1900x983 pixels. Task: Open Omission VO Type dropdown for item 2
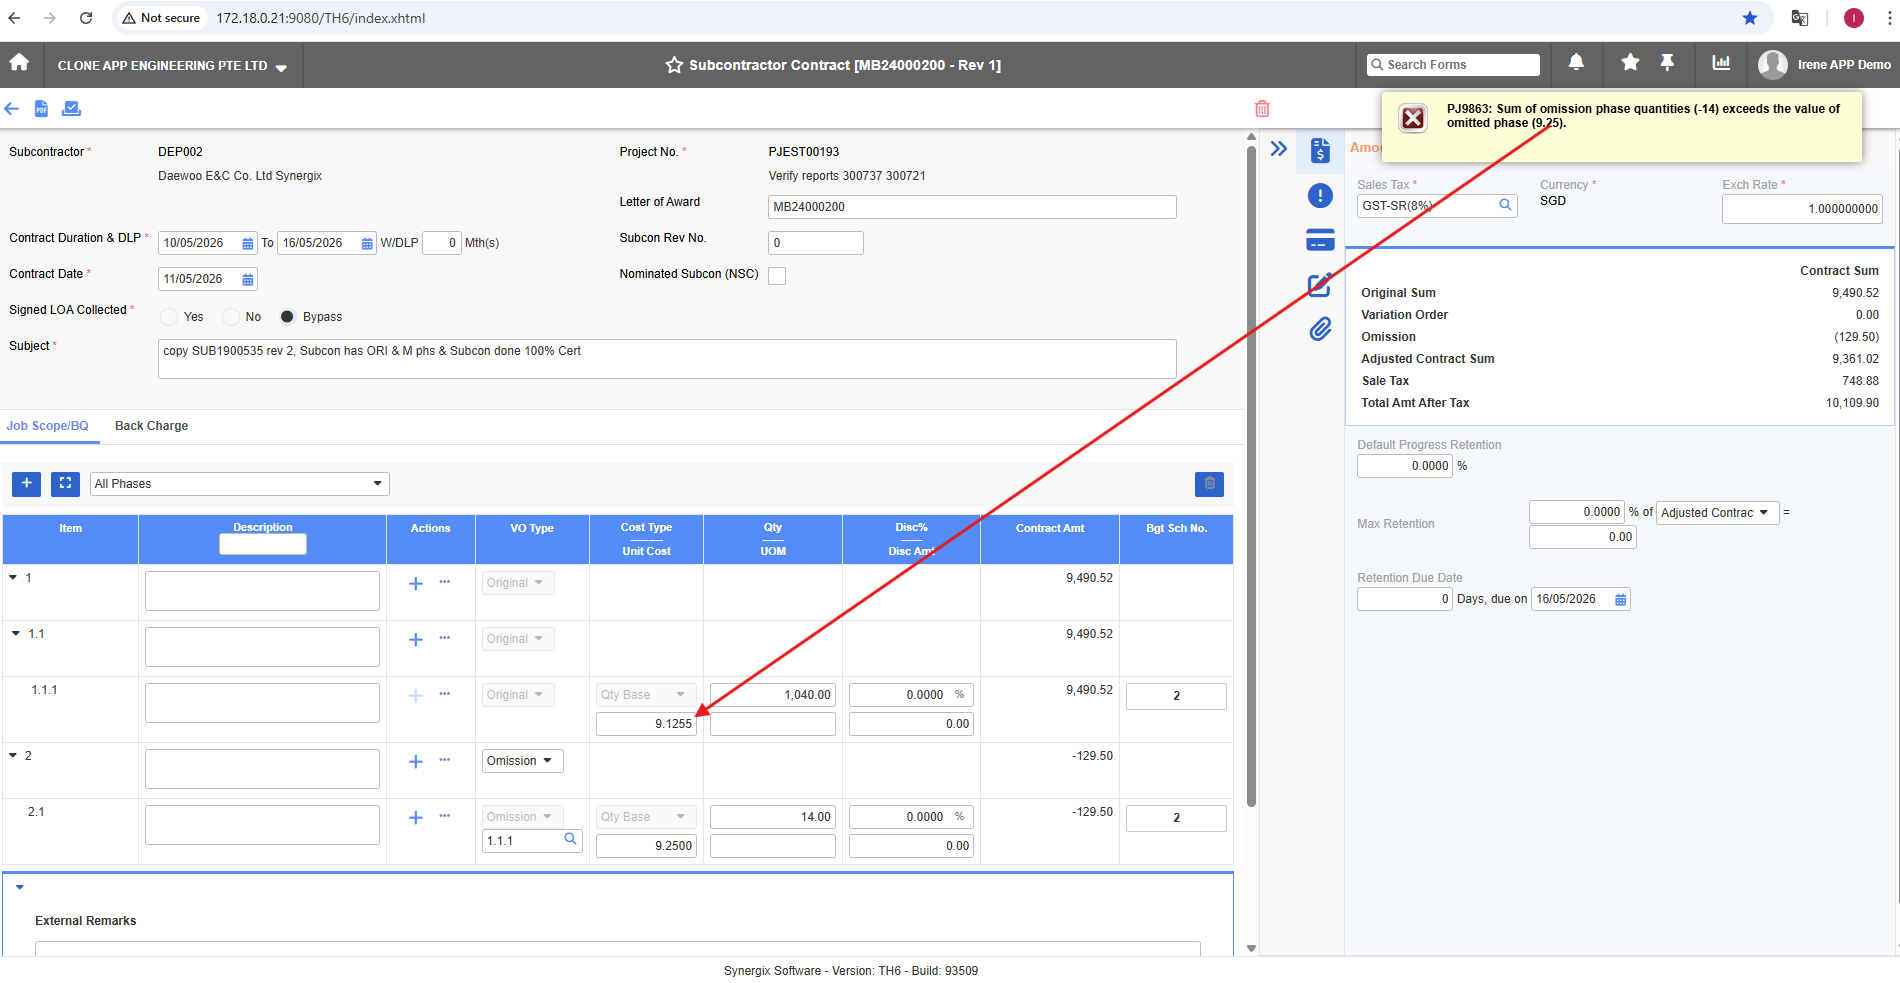[523, 761]
